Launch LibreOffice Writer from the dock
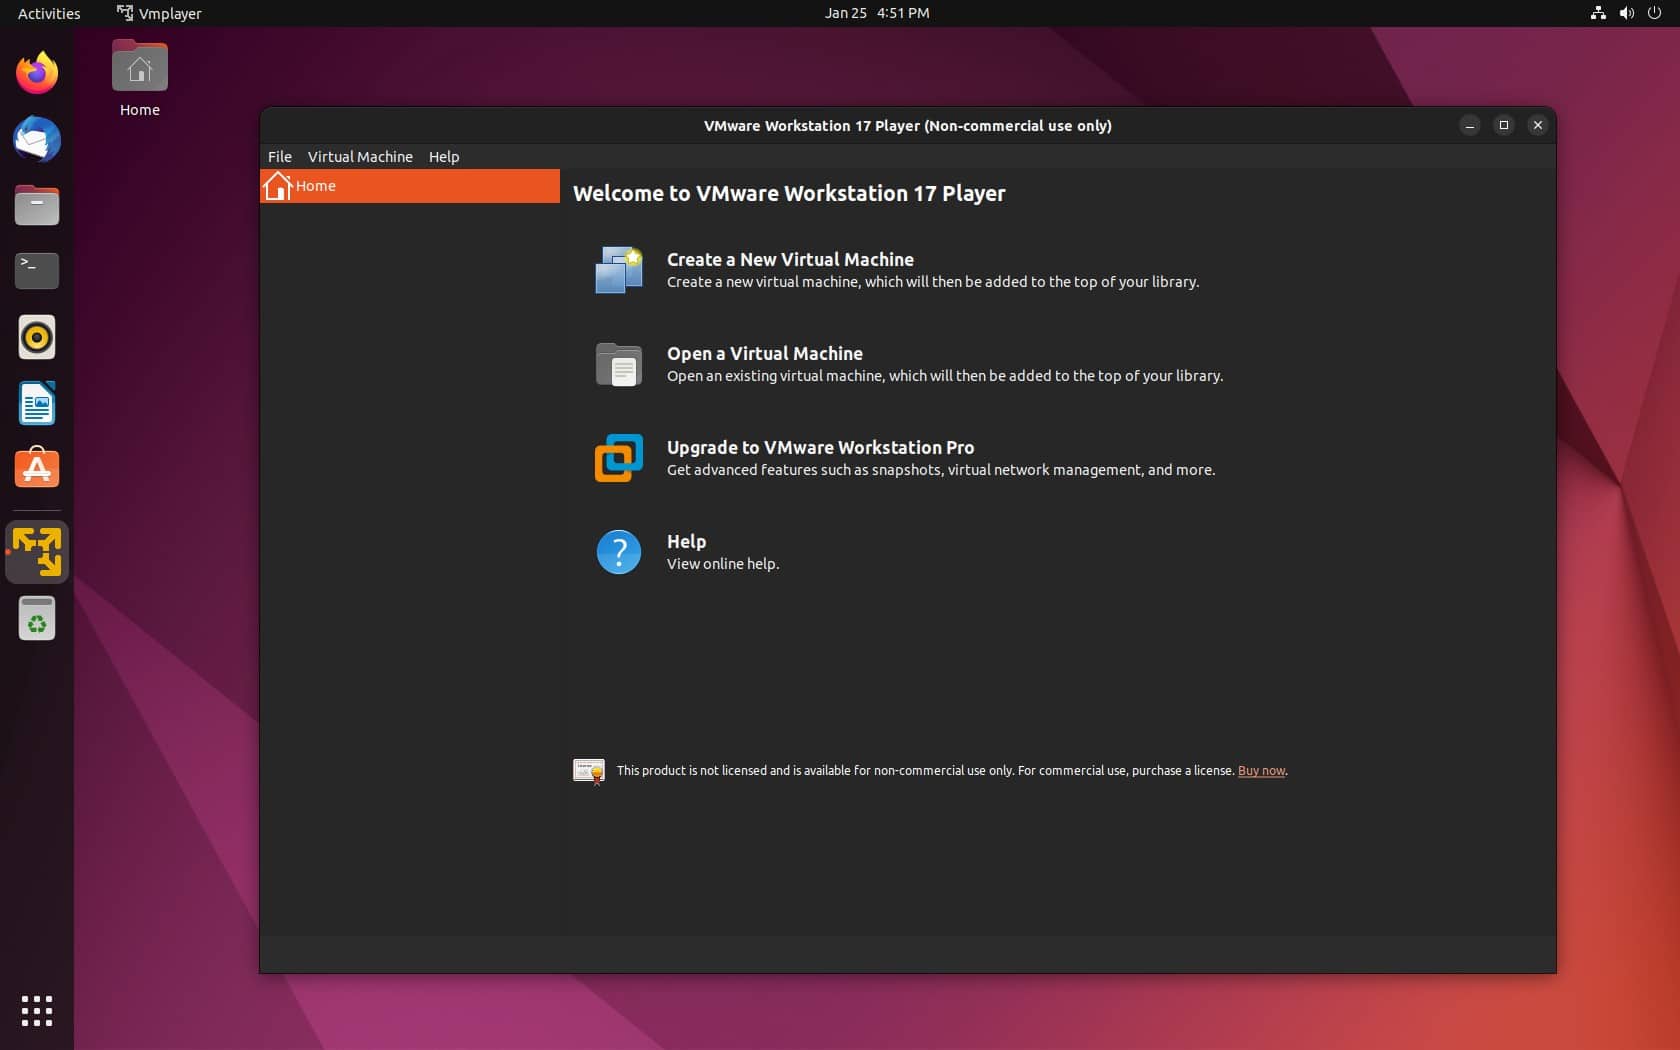 [36, 404]
